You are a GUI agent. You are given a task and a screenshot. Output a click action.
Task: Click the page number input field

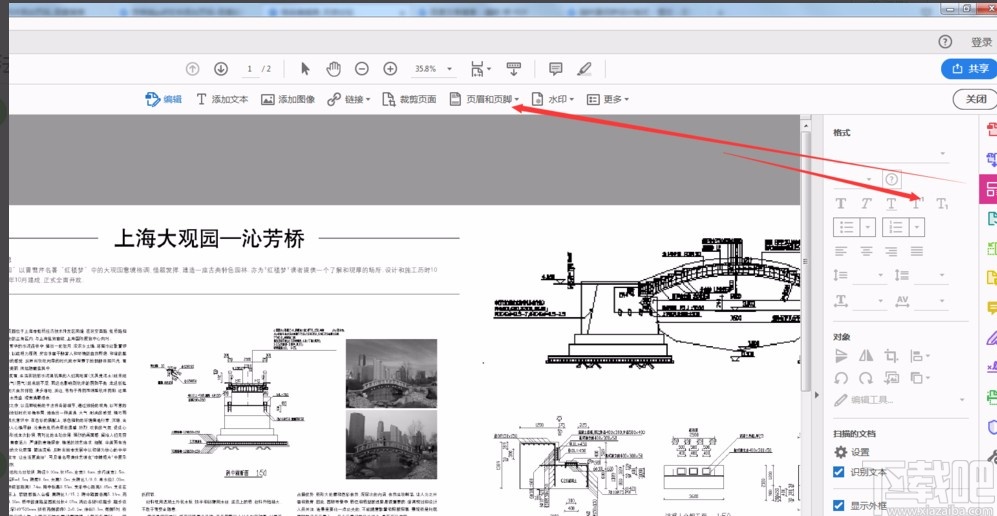[x=250, y=69]
